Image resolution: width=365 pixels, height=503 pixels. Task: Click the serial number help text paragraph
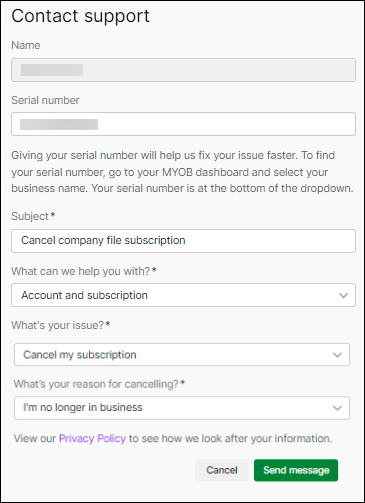[x=182, y=172]
